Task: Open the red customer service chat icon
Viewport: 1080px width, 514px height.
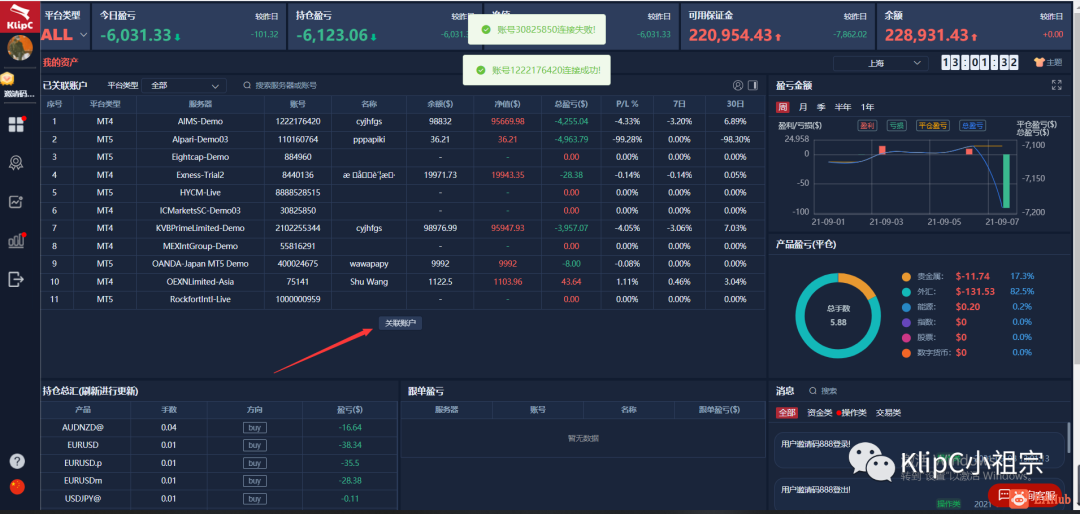Action: [1006, 495]
